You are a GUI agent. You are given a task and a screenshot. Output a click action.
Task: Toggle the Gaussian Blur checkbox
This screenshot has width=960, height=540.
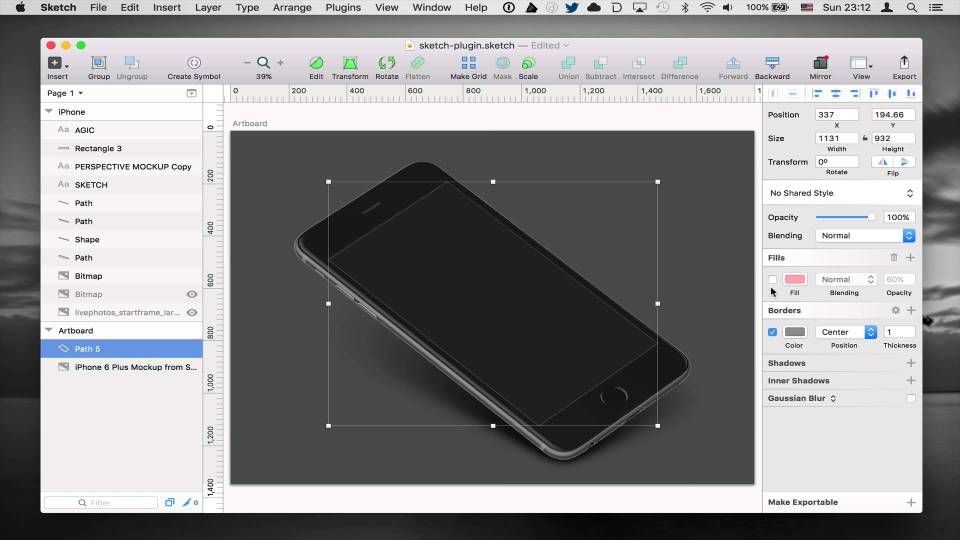(910, 398)
